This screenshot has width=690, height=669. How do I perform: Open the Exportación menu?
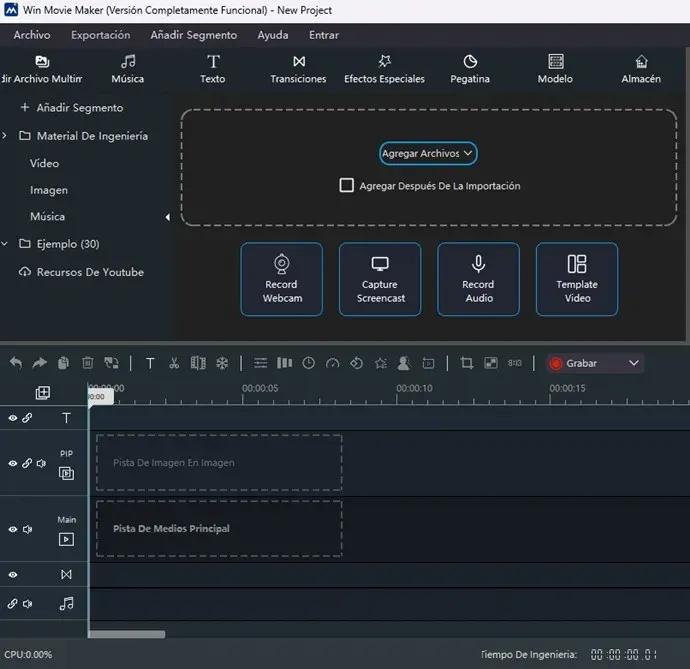(101, 35)
